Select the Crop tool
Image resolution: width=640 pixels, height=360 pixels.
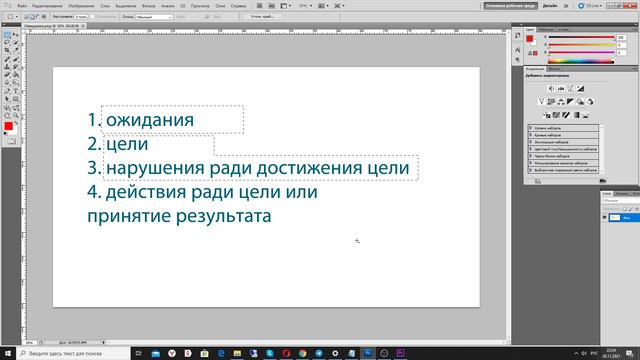(7, 51)
